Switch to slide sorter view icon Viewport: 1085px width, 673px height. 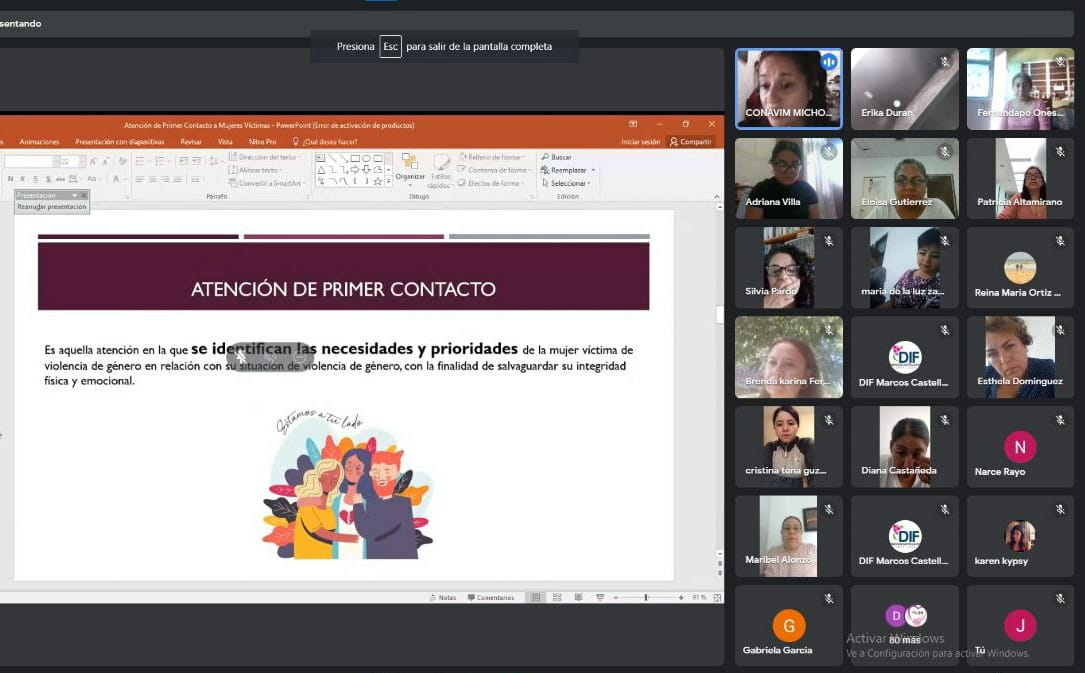click(555, 597)
